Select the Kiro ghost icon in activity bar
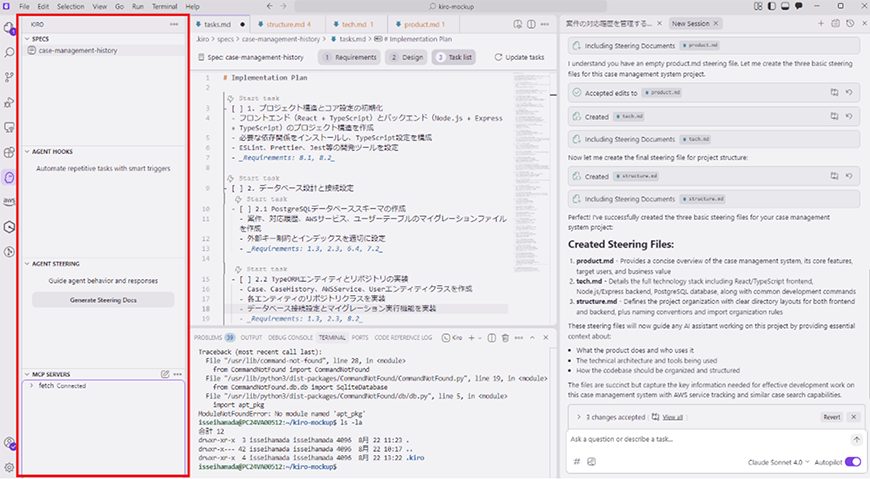870x479 pixels. (9, 177)
